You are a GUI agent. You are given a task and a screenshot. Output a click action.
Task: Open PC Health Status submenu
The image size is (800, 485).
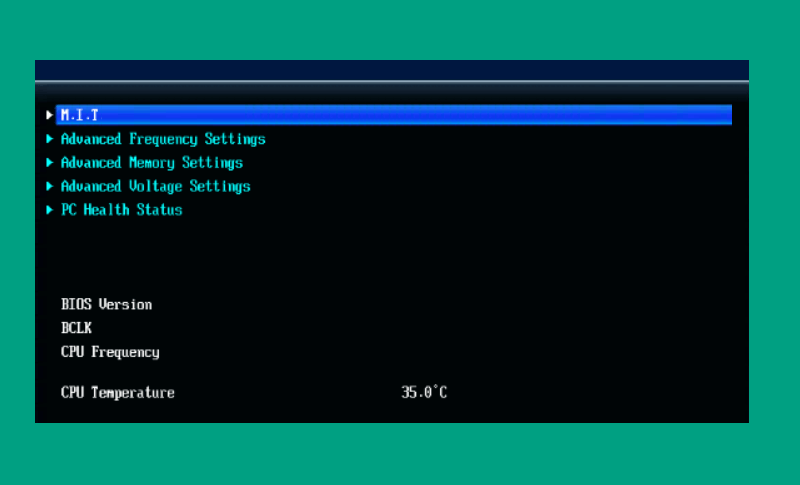pyautogui.click(x=121, y=210)
